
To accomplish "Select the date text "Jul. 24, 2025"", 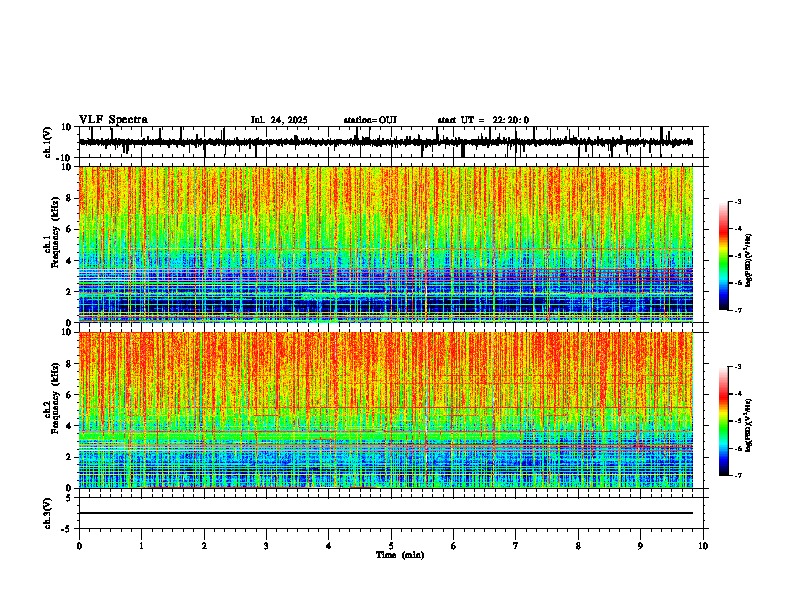I will point(279,120).
